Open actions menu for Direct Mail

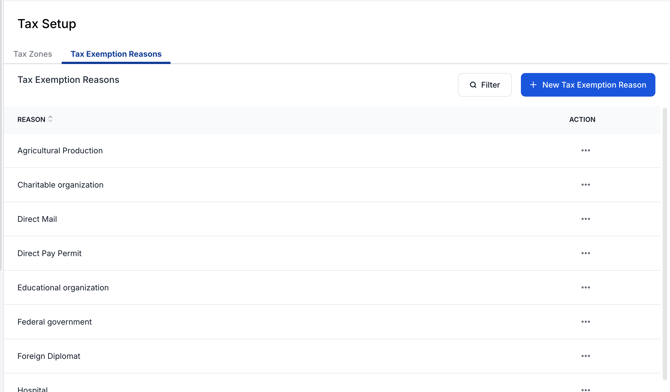[x=585, y=219]
